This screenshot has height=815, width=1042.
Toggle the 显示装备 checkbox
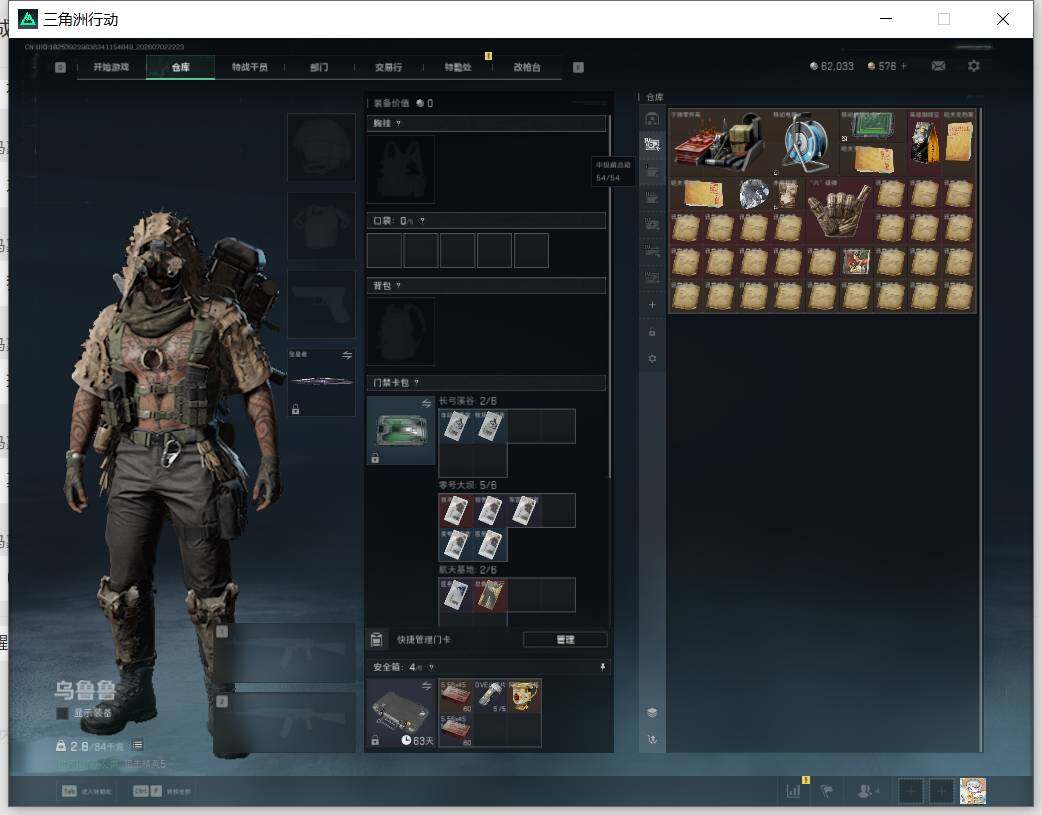62,713
